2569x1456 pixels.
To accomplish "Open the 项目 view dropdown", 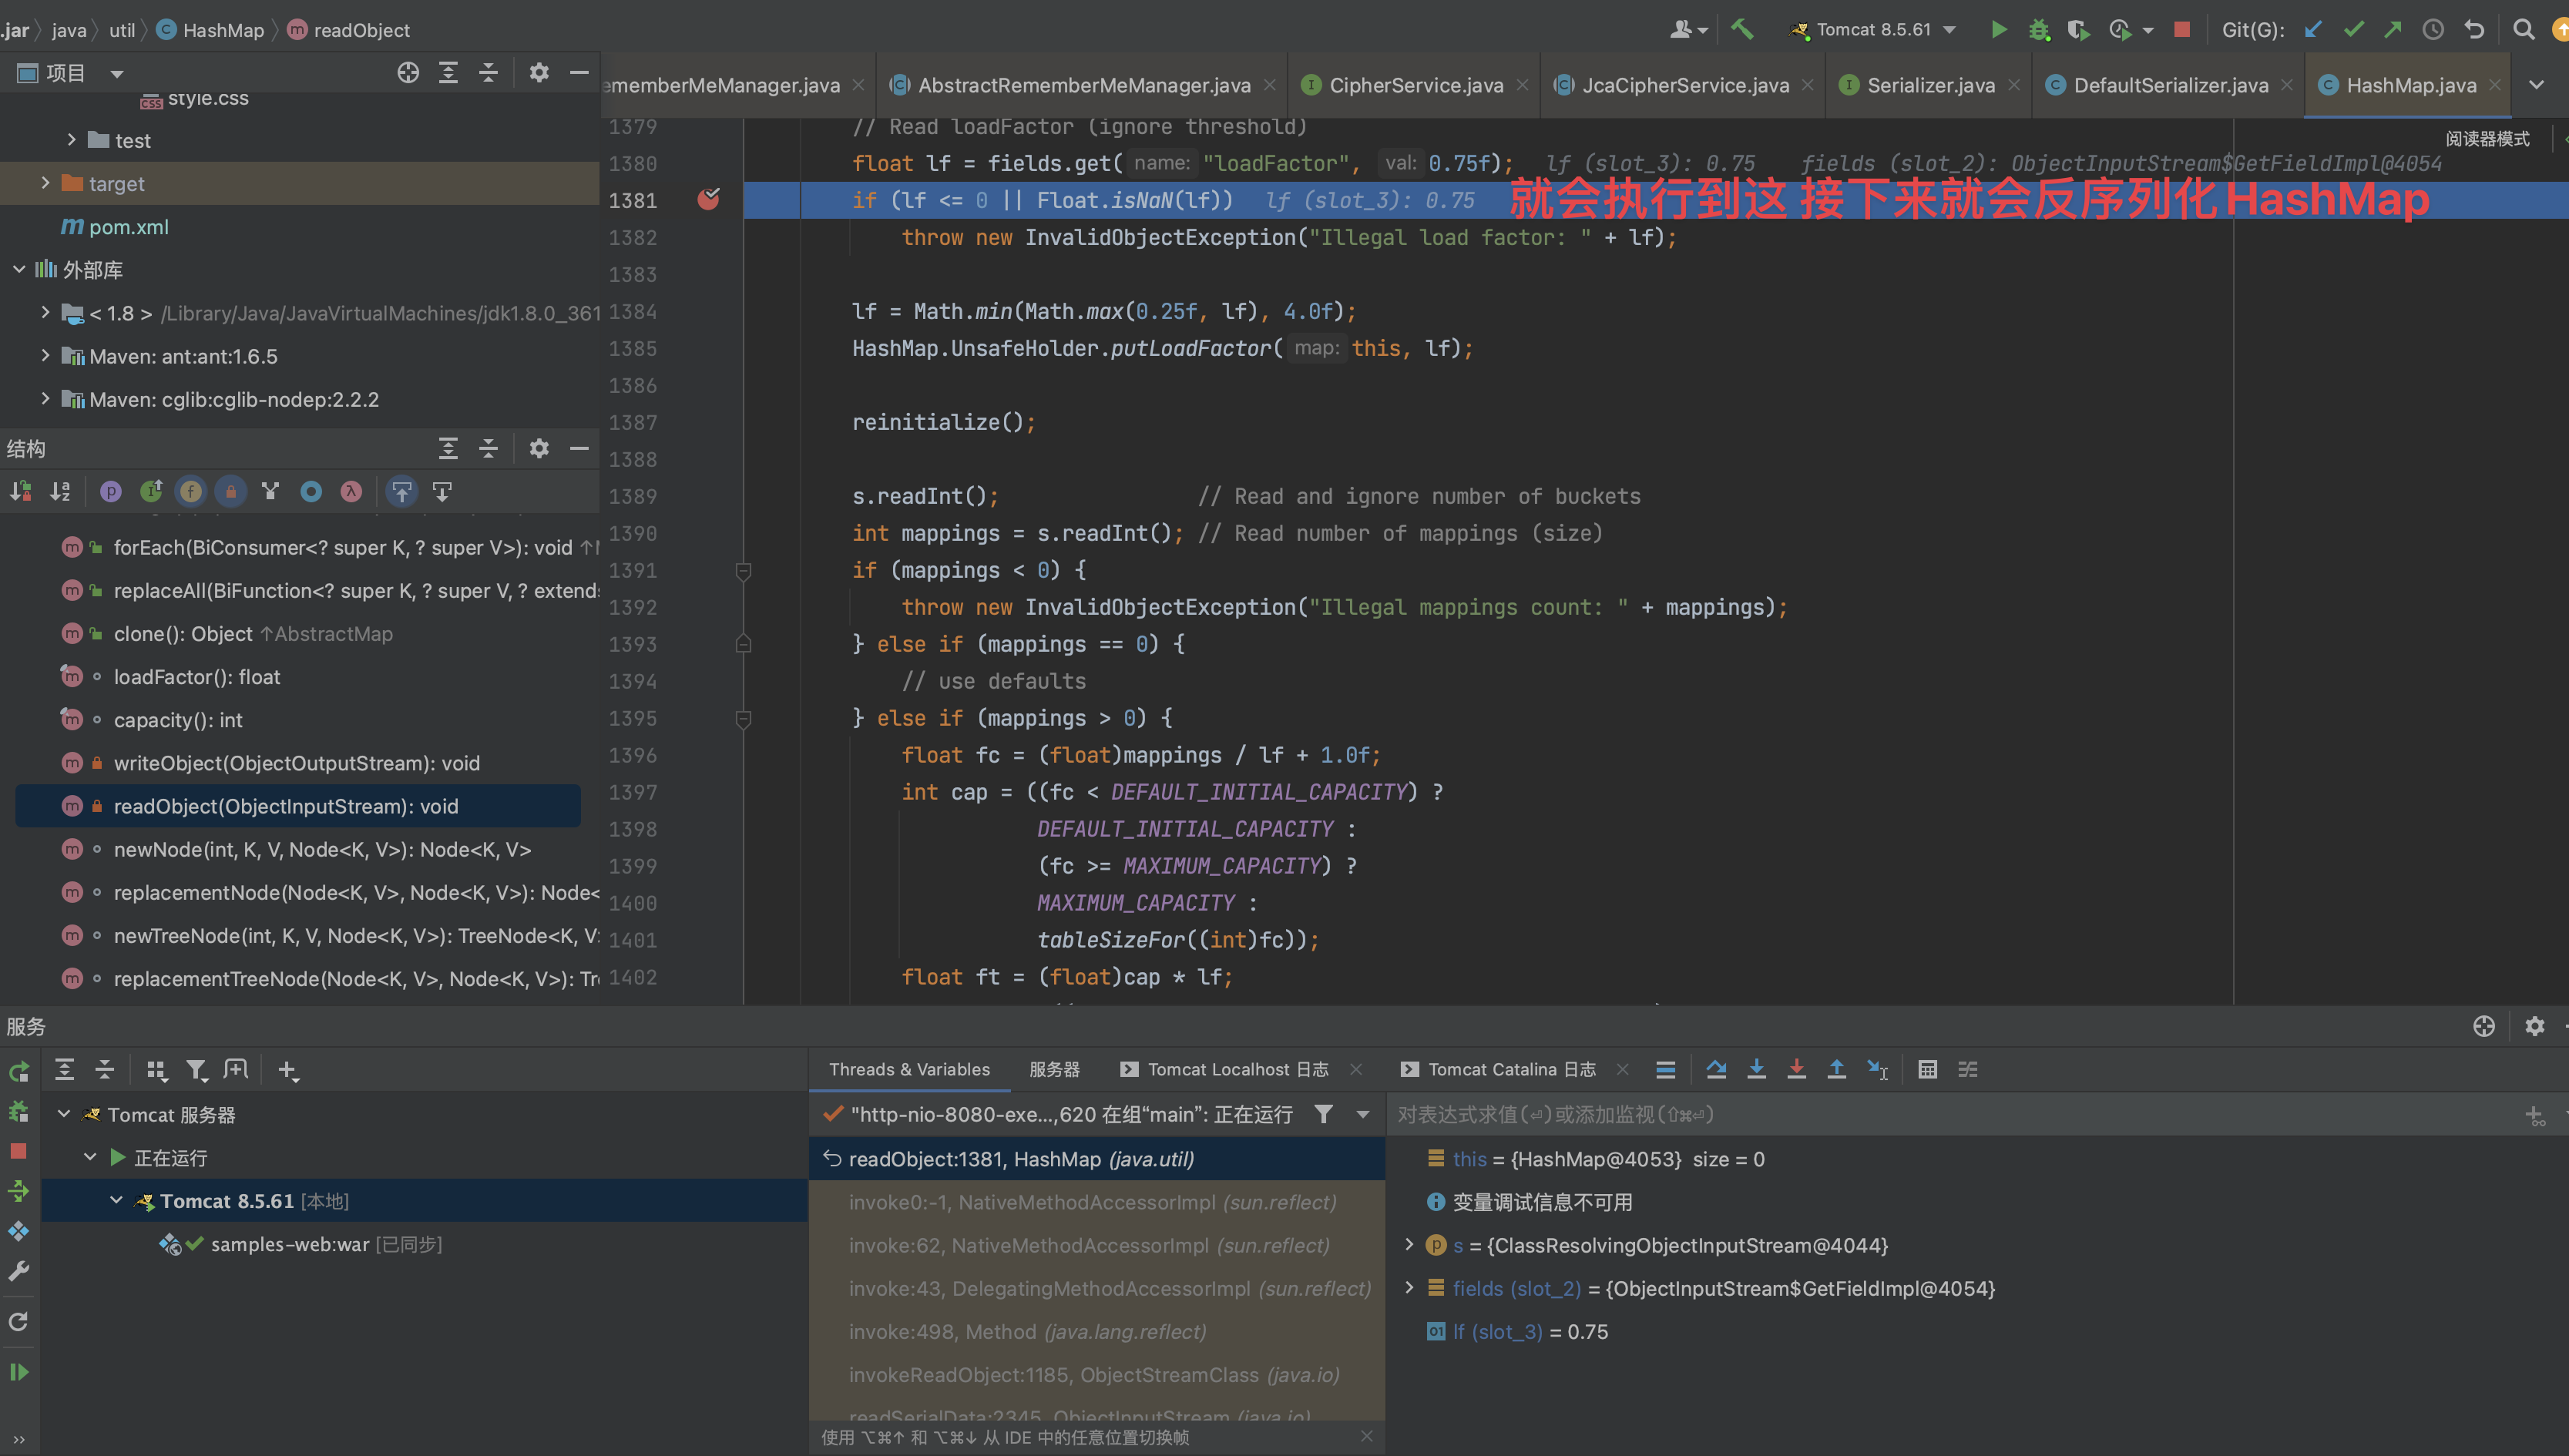I will pos(117,73).
